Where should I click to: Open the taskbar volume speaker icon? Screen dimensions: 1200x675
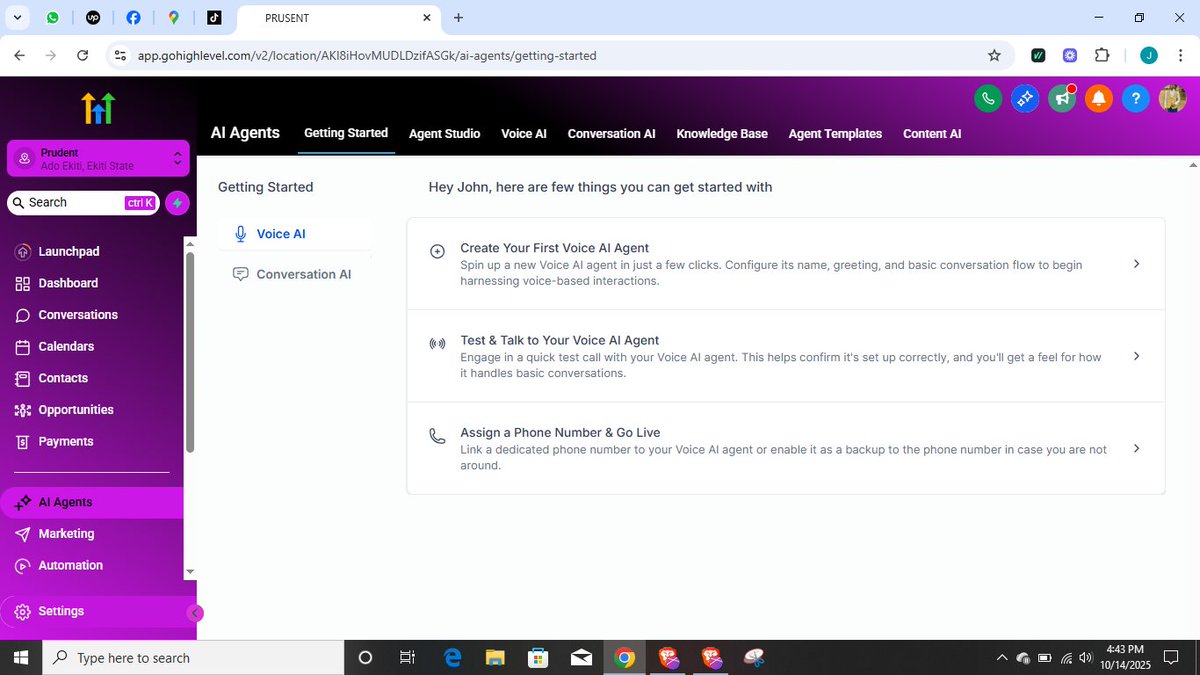click(1086, 658)
